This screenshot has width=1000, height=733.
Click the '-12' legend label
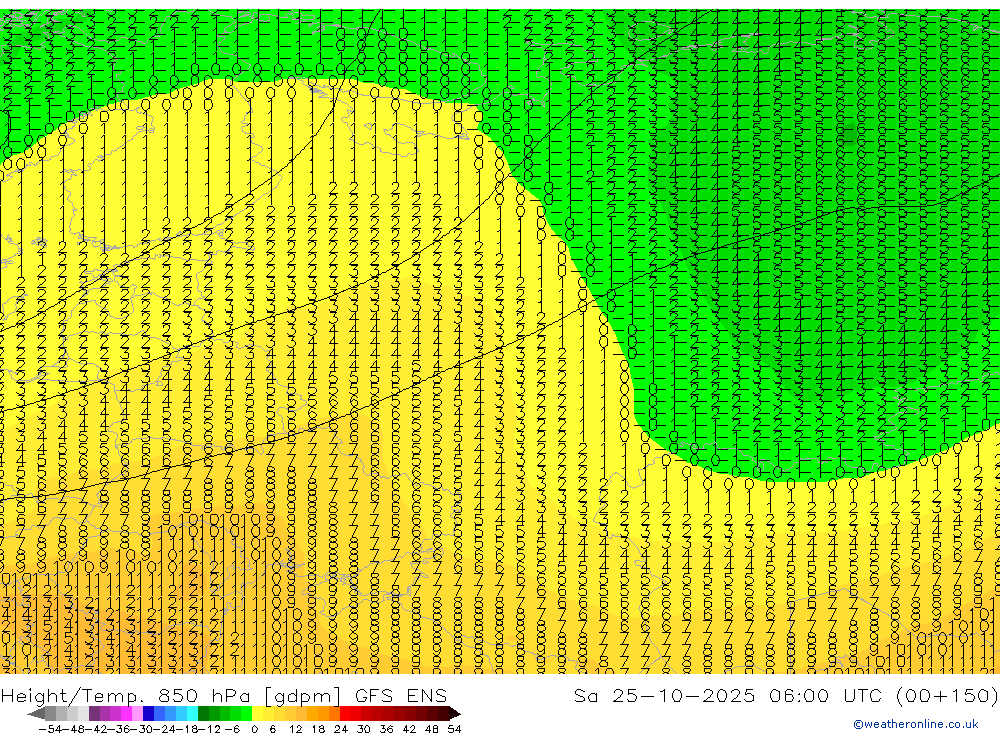click(x=210, y=729)
